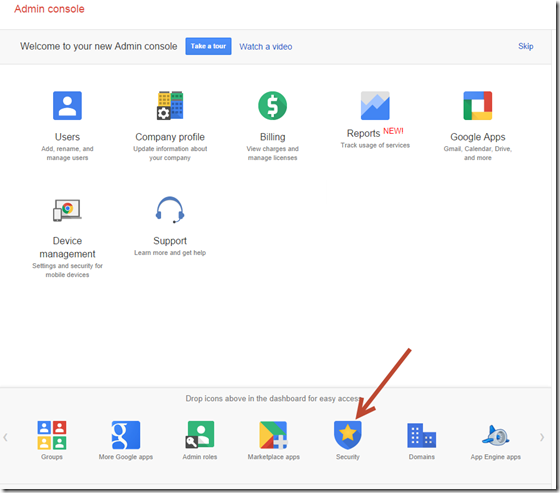Viewport: 560px width, 493px height.
Task: Click the Device management label
Action: coord(67,247)
